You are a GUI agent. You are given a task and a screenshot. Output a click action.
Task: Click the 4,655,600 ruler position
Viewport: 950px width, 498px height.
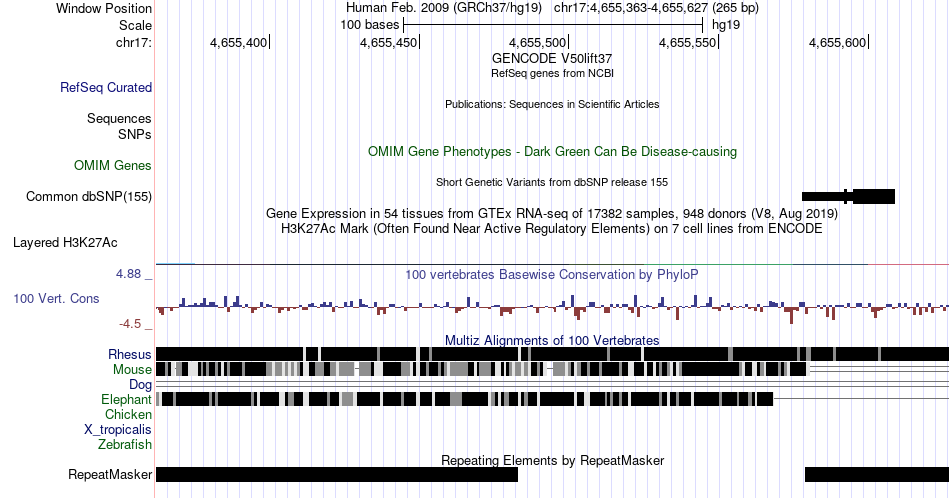837,42
